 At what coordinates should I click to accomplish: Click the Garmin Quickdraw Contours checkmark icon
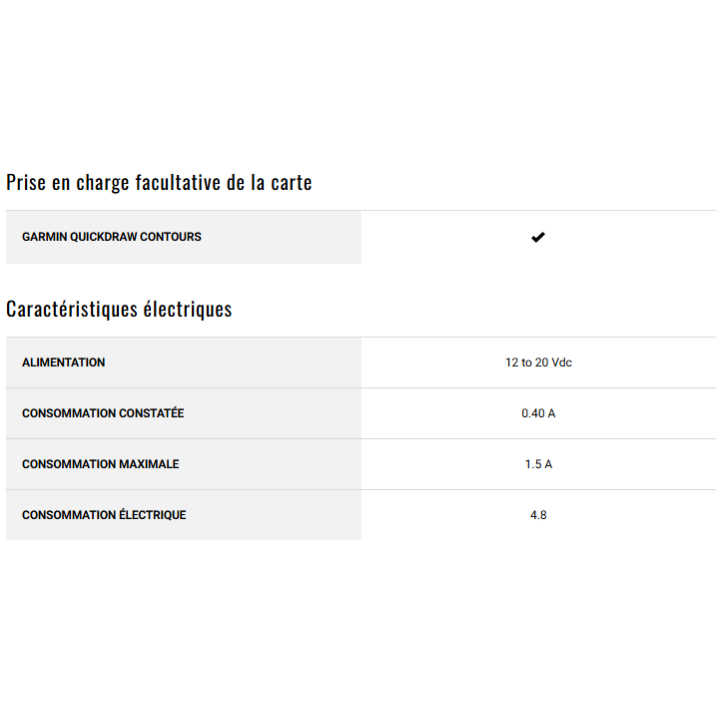pyautogui.click(x=538, y=237)
